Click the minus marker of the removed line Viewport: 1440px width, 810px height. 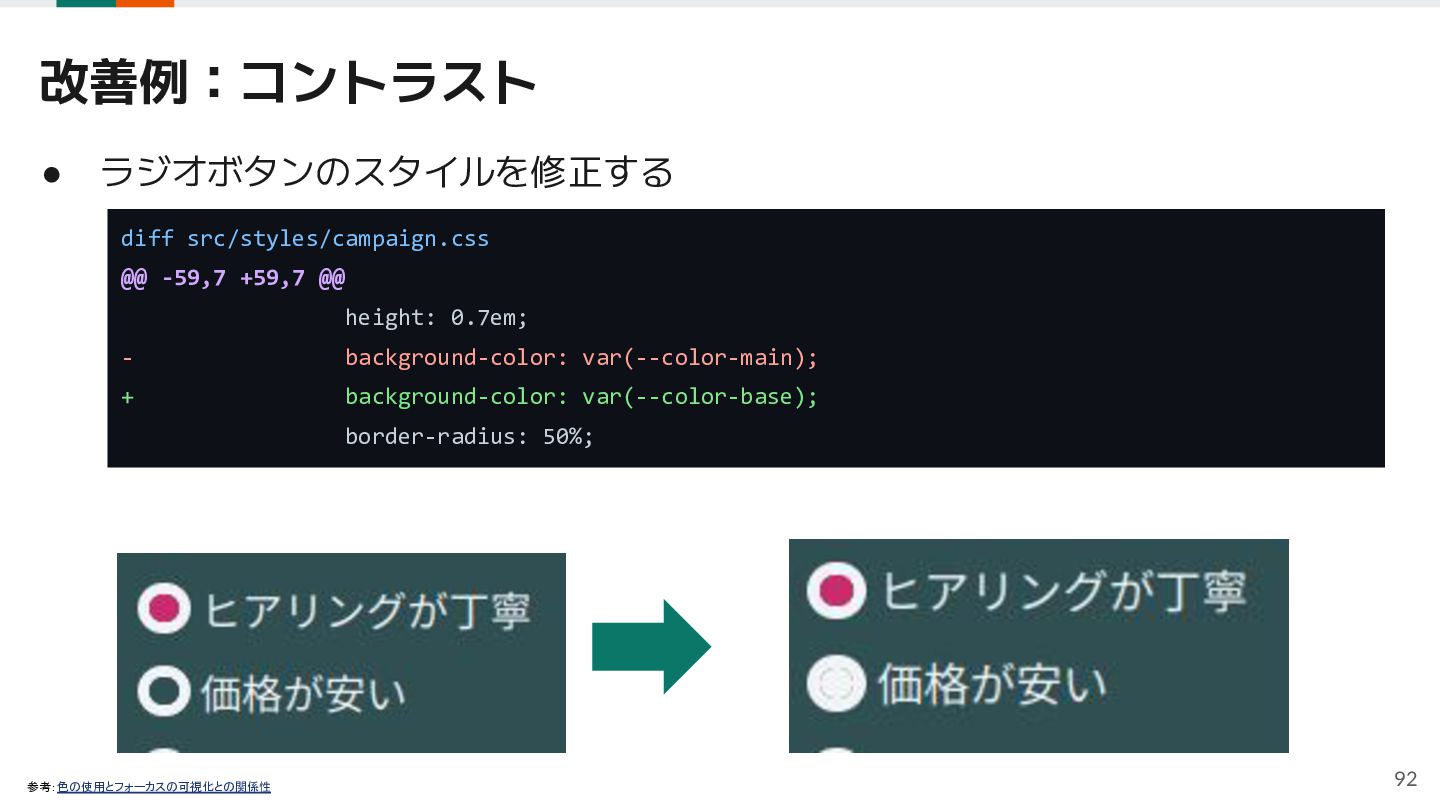click(127, 358)
